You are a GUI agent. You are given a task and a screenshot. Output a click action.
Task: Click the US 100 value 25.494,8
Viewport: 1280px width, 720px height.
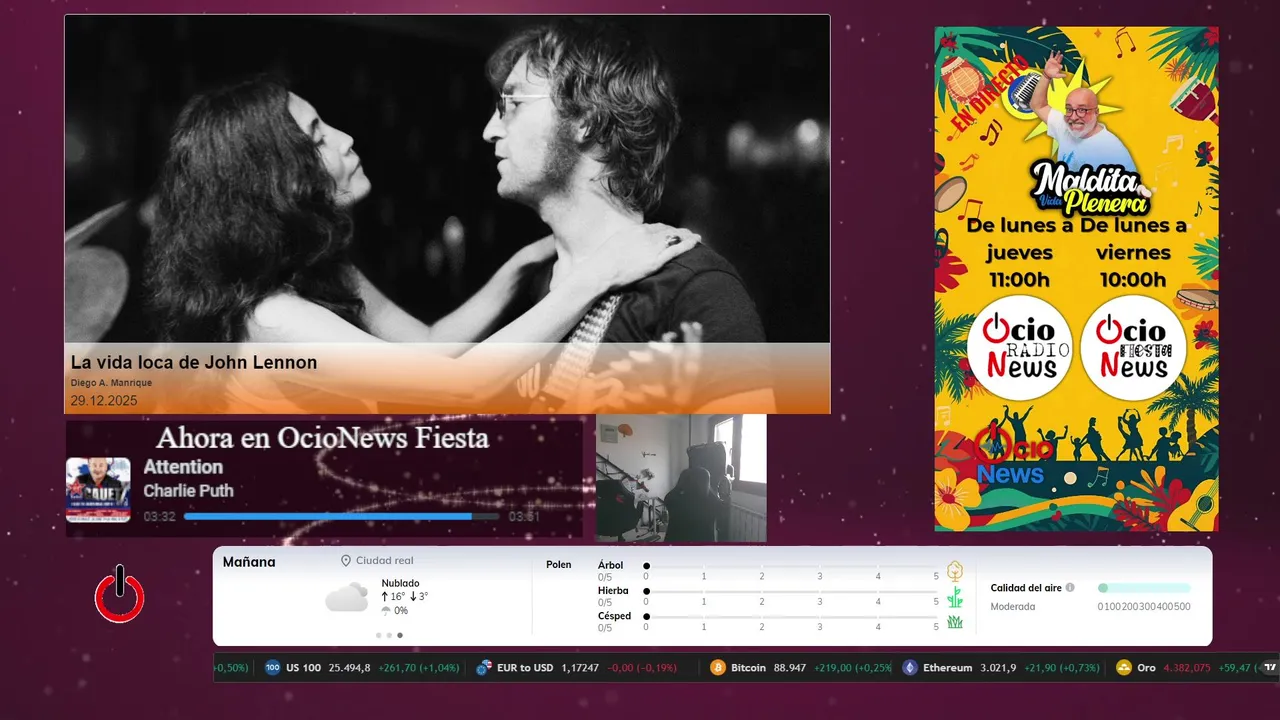(350, 668)
